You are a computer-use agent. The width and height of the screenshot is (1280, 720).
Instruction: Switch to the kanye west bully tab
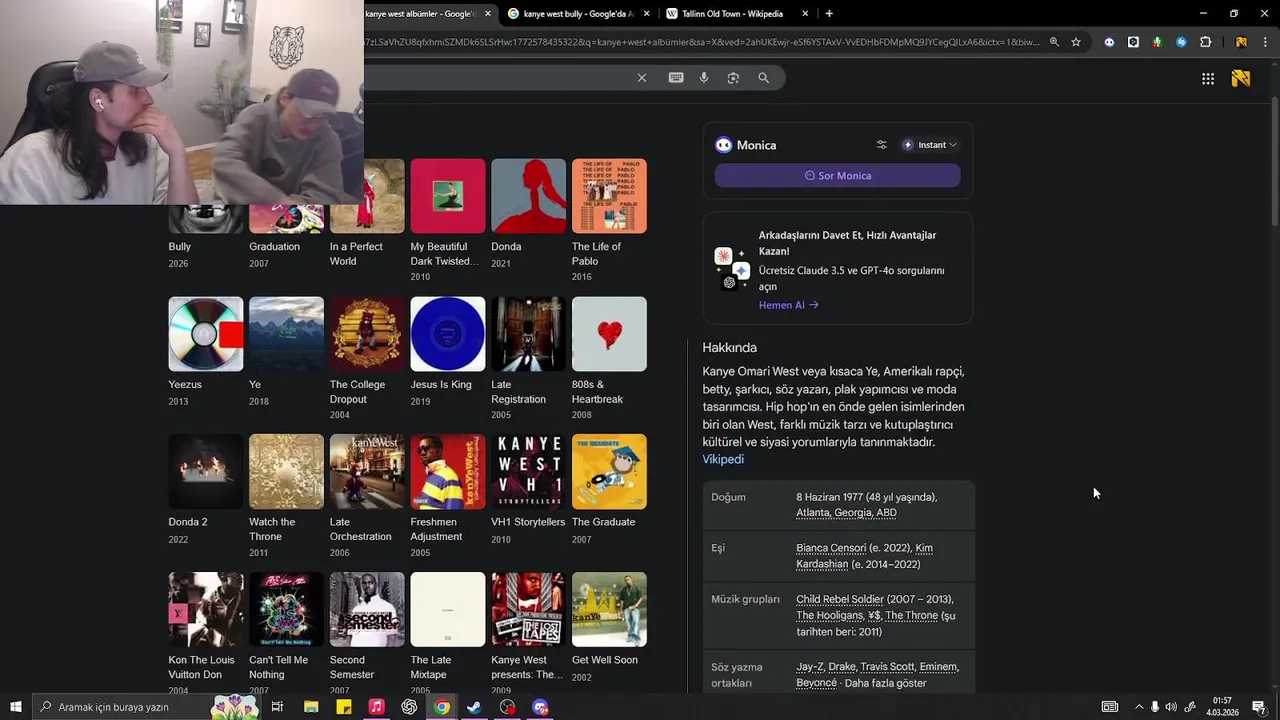578,14
